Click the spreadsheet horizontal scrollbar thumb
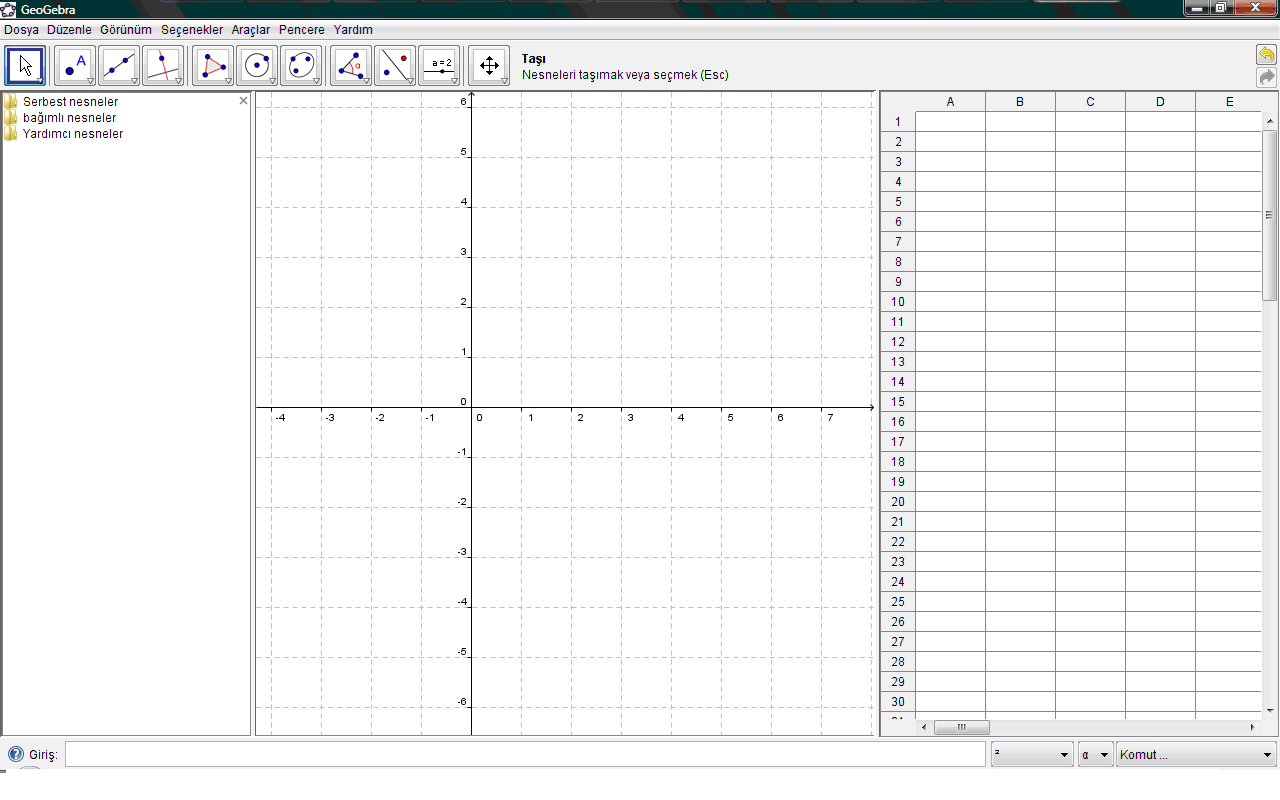The height and width of the screenshot is (800, 1280). (x=961, y=727)
